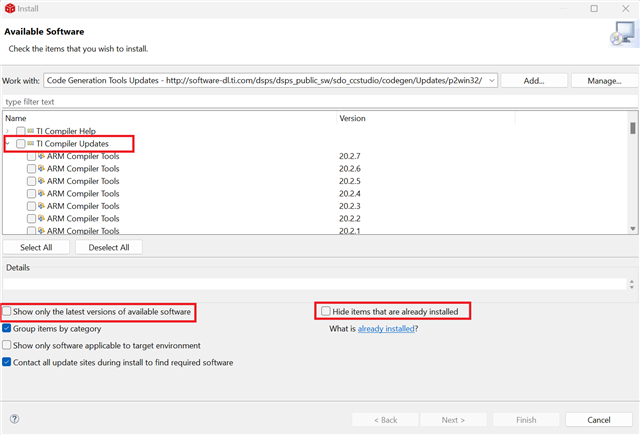Click the Add... button
Screen dimensions: 640x435
pos(534,81)
